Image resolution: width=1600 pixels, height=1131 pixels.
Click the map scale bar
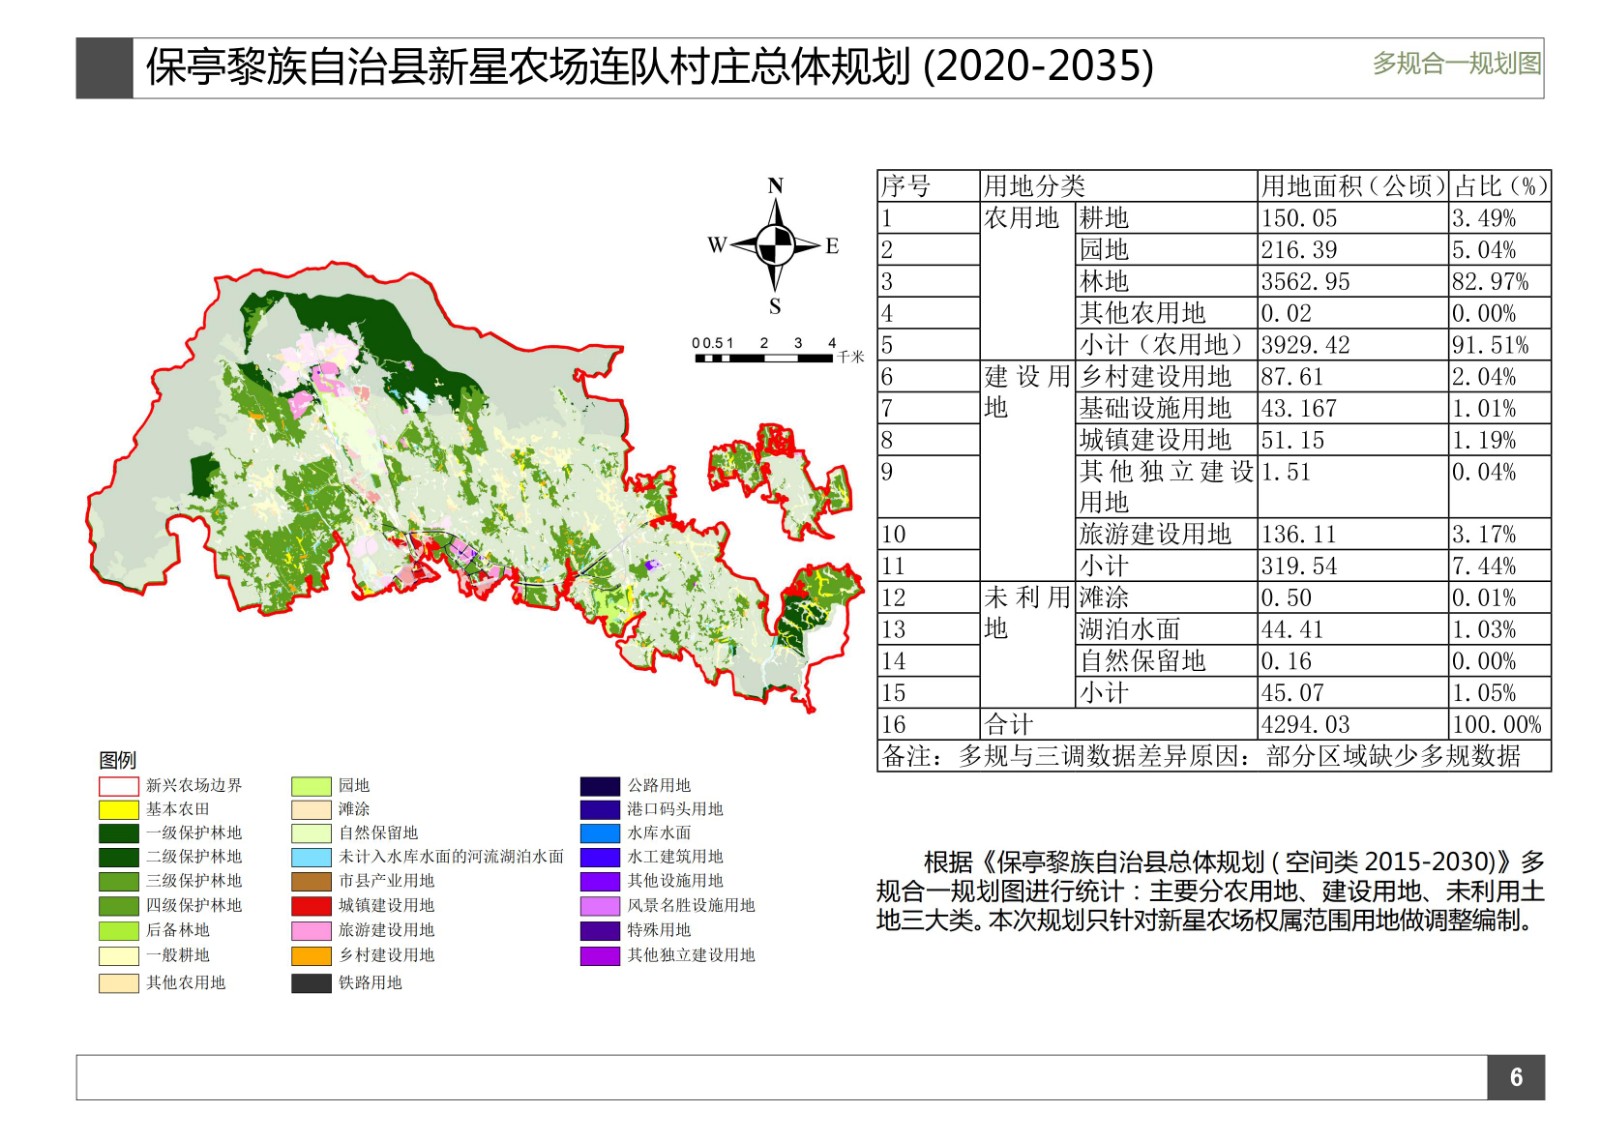click(x=766, y=356)
